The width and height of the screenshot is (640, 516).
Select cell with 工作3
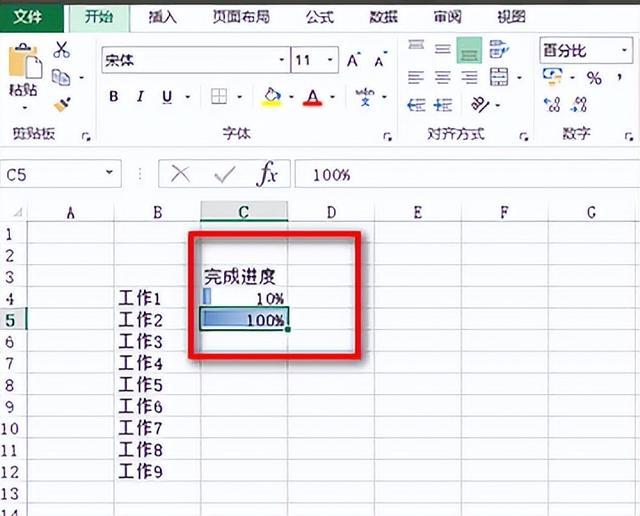coord(157,341)
